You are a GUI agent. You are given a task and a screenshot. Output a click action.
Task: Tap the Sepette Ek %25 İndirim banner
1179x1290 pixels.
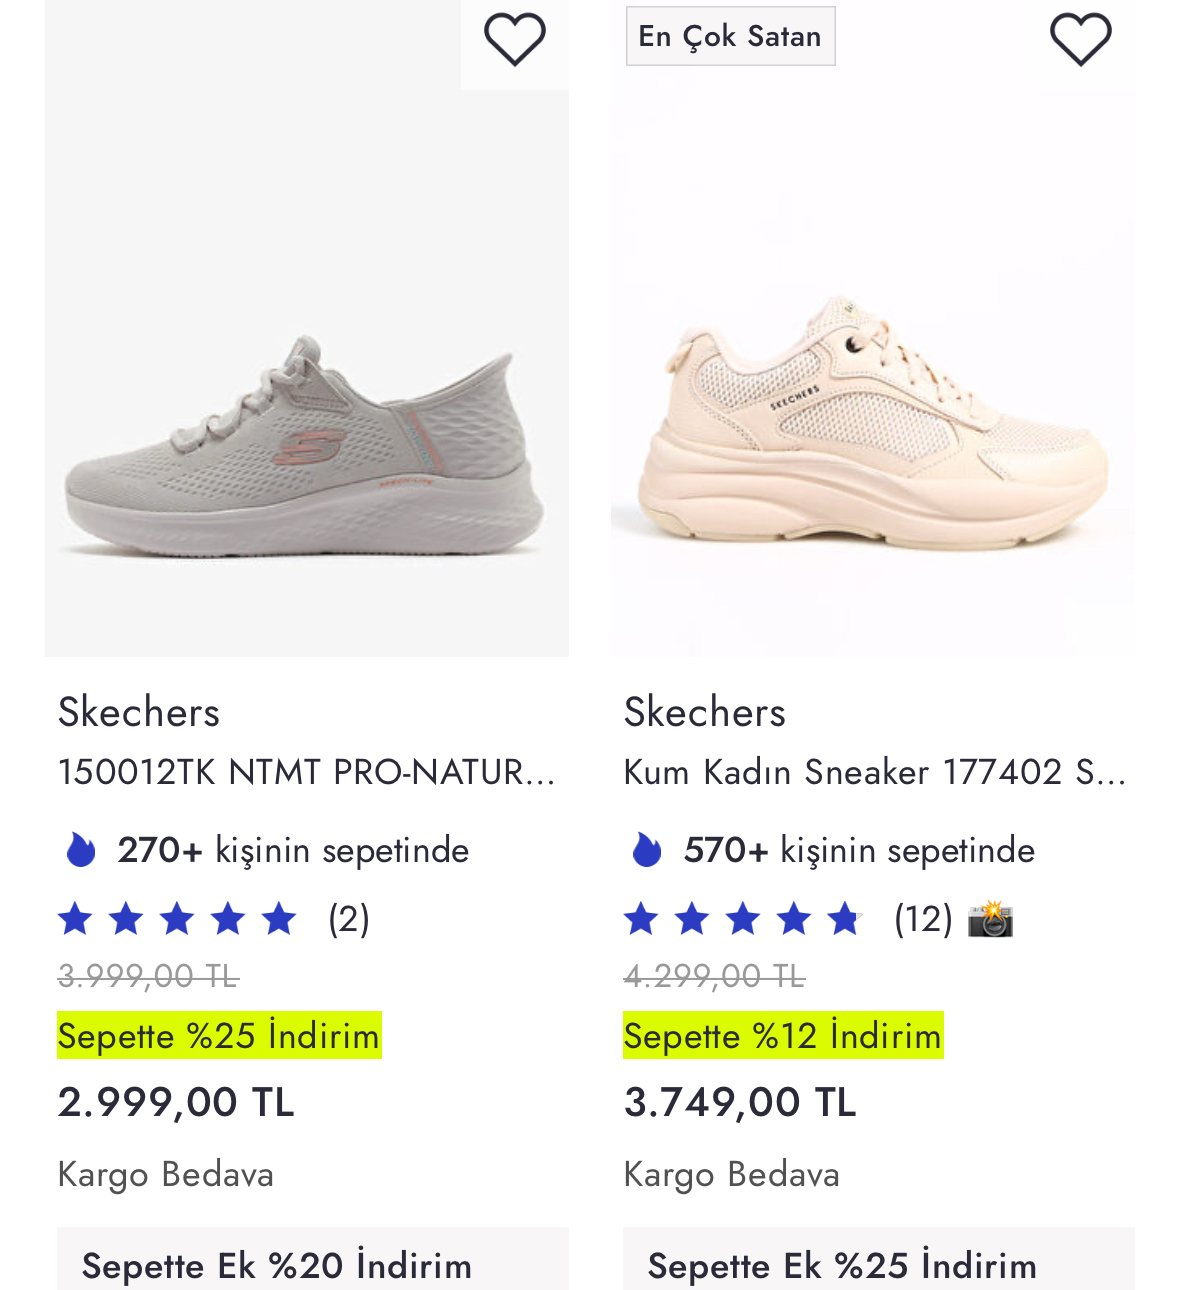tap(879, 1260)
